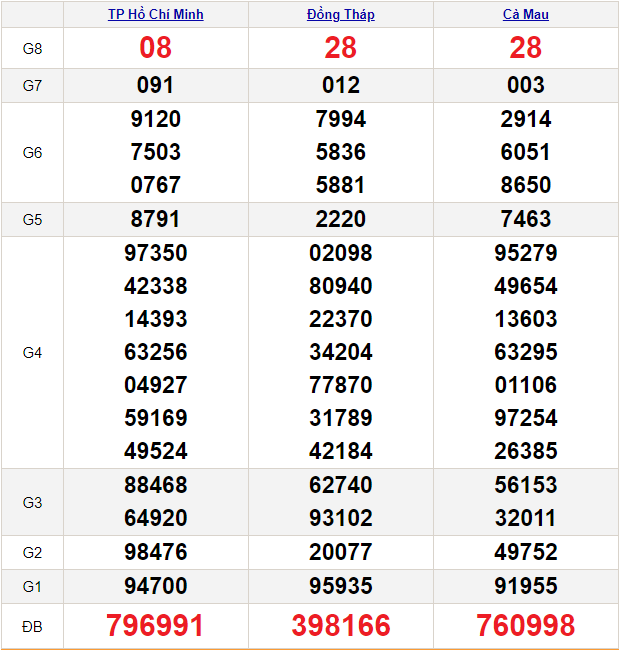Select G7 number 003
The image size is (621, 650).
[x=525, y=86]
